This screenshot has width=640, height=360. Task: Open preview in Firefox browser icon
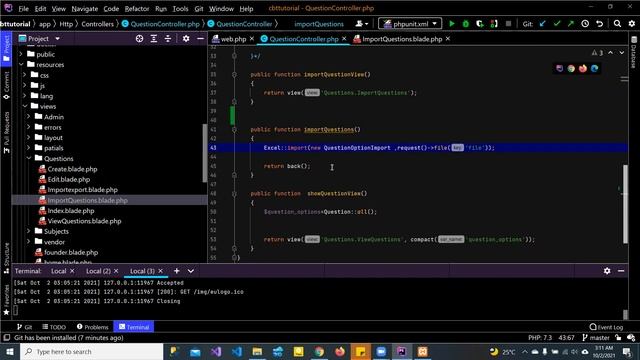point(582,68)
